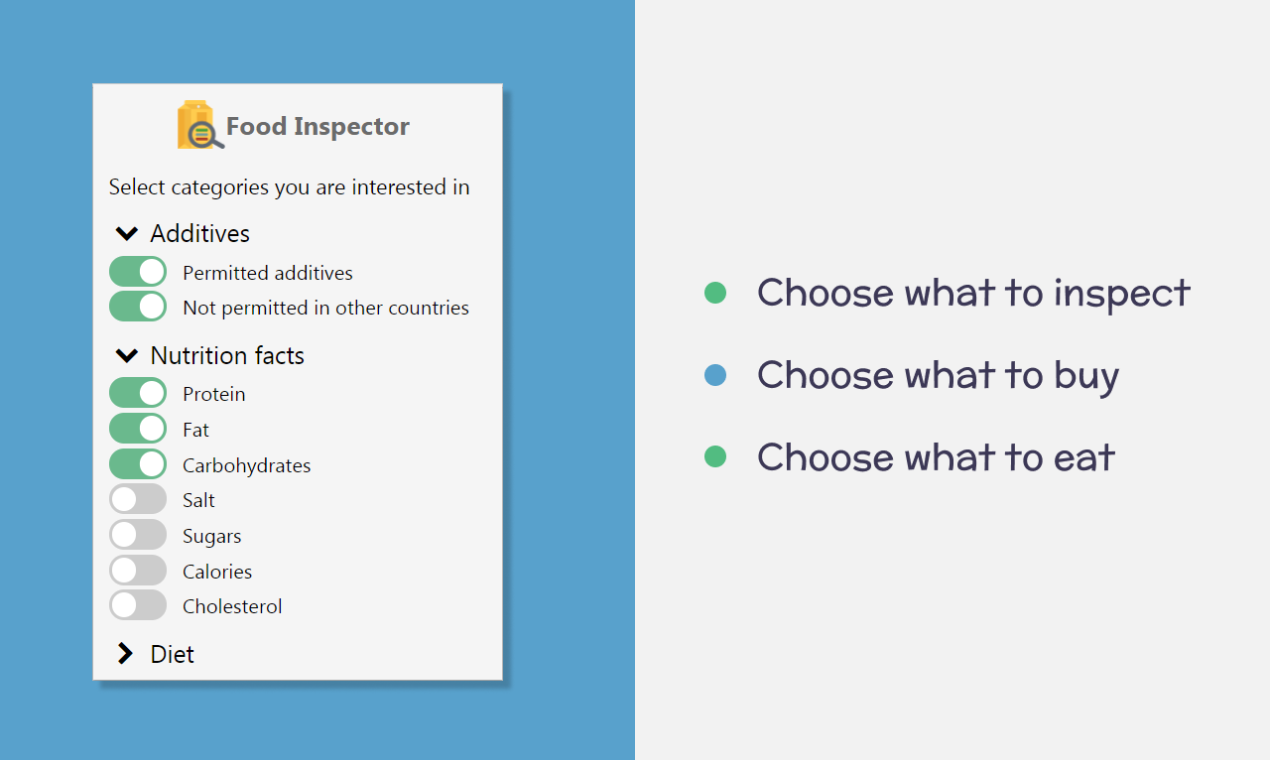Viewport: 1270px width, 760px height.
Task: Collapse the Additives section chevron
Action: tap(126, 234)
